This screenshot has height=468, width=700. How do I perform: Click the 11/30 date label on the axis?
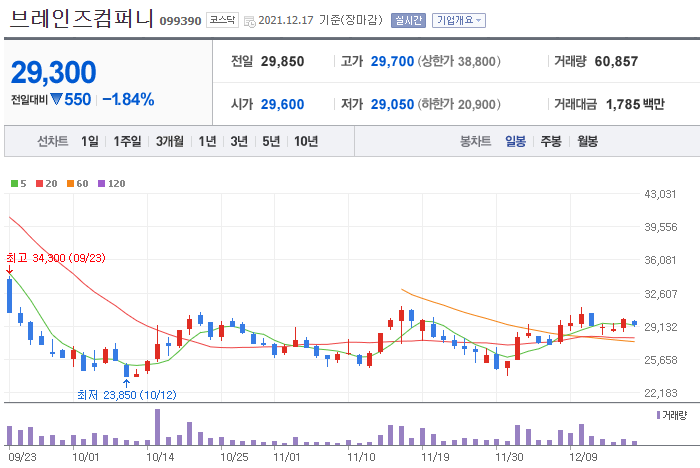pyautogui.click(x=509, y=457)
